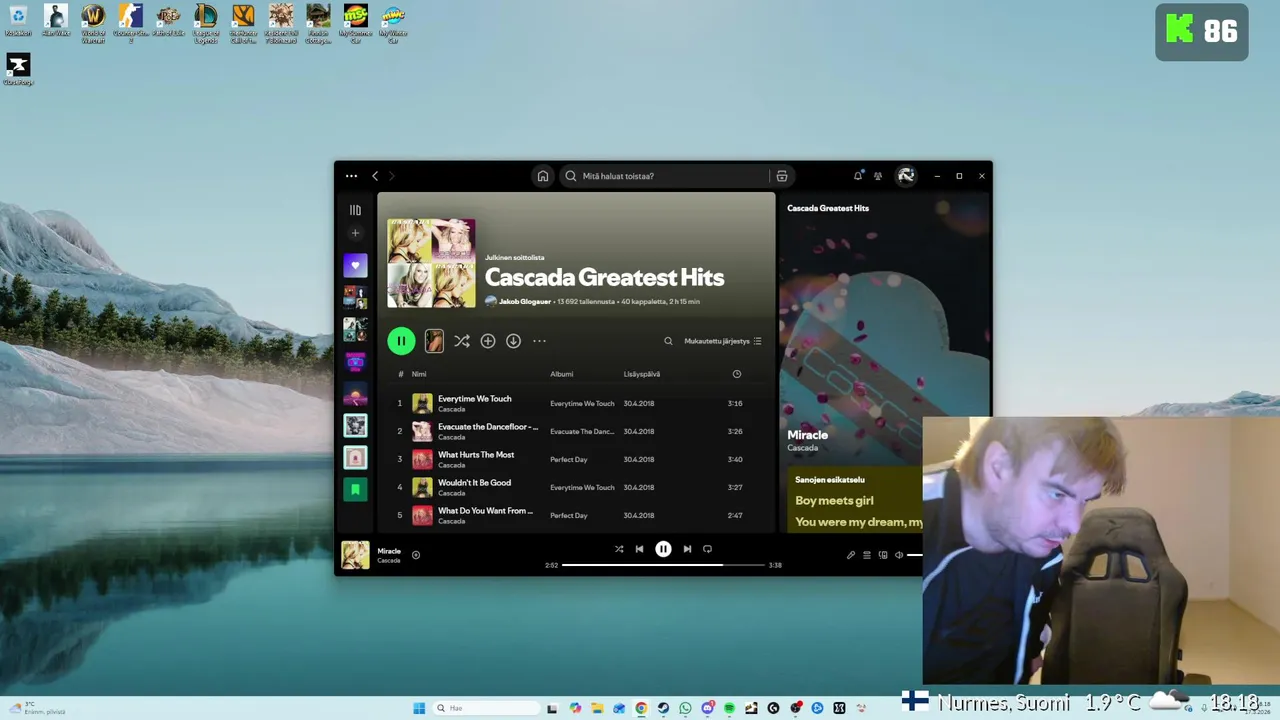Click the 'Albumi' column header

[561, 374]
